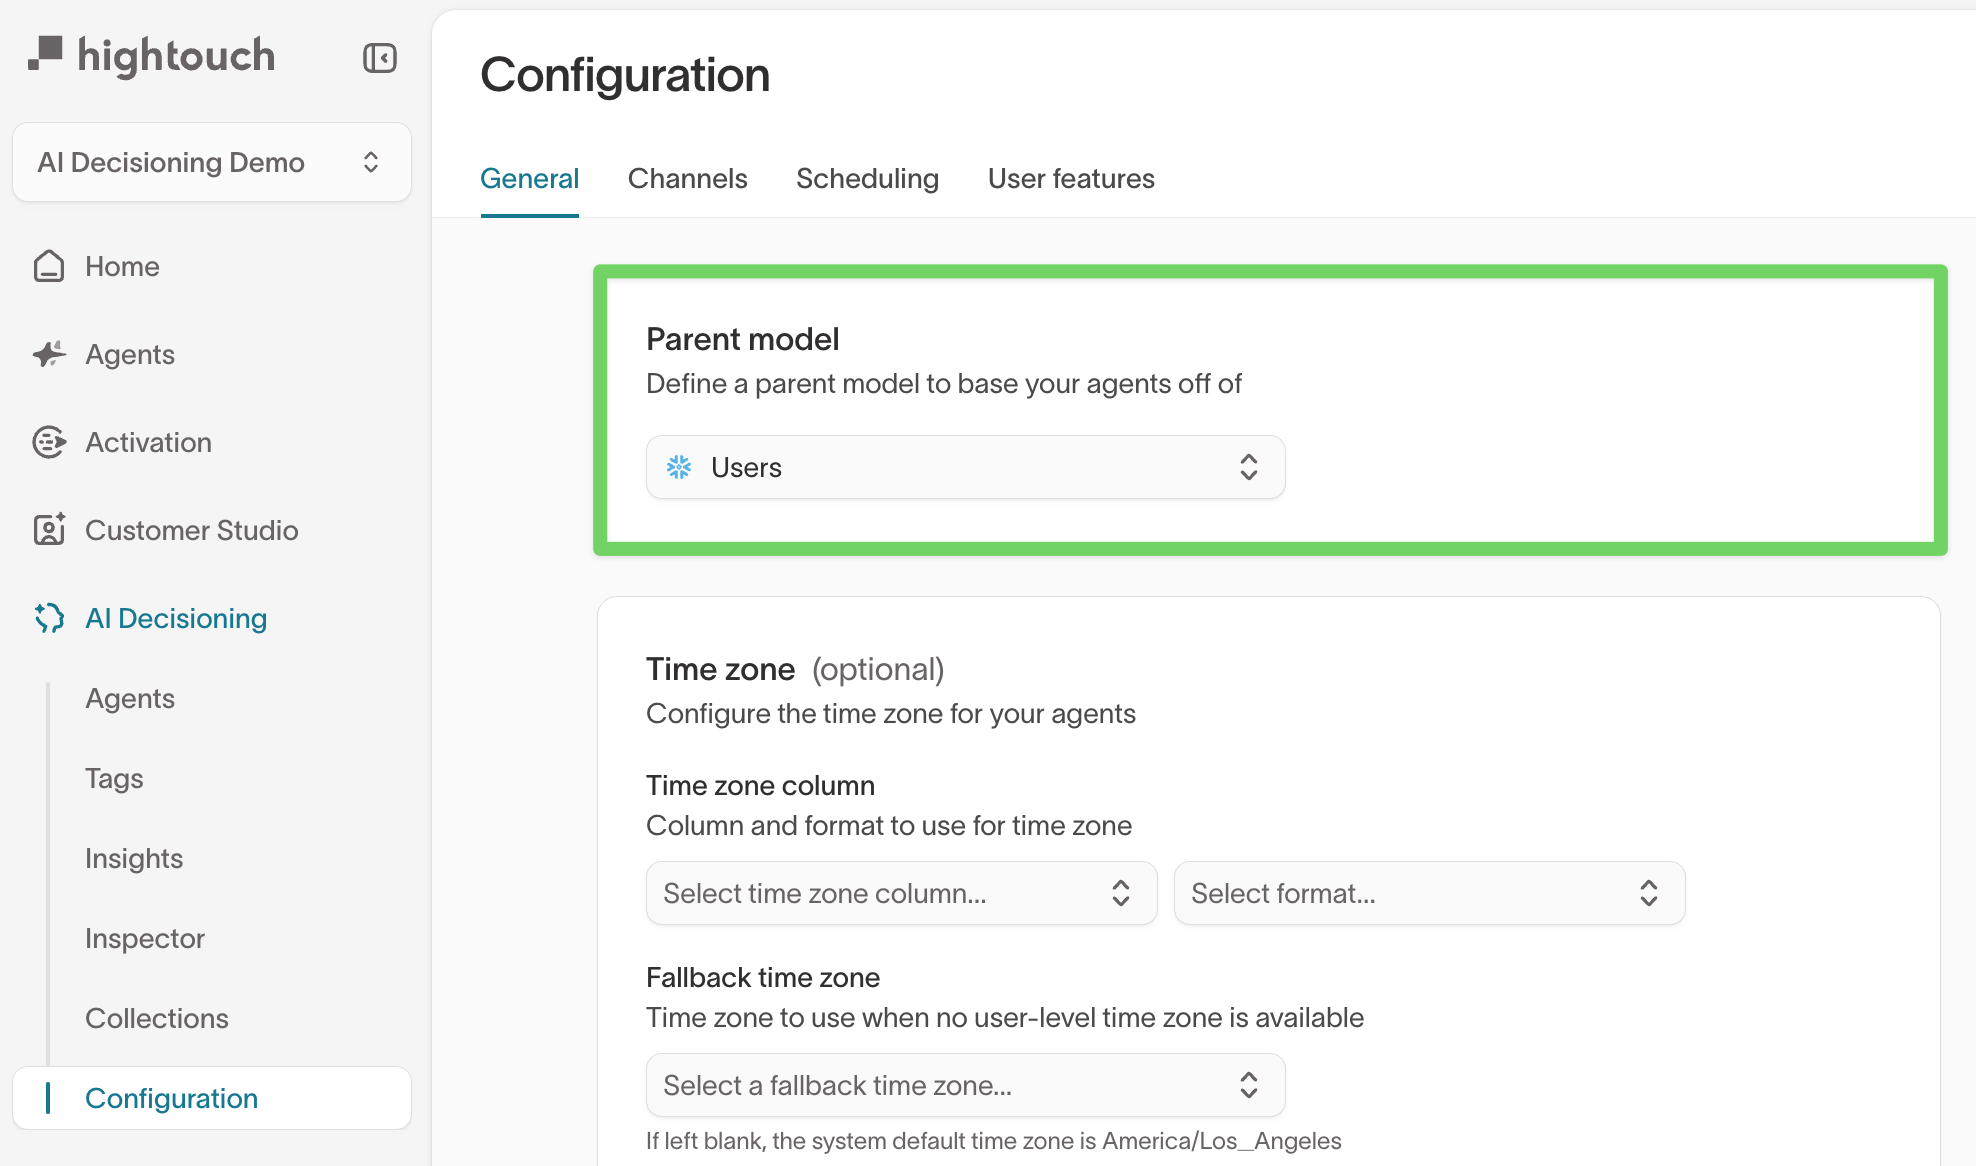
Task: Click the Hightouch logo icon
Action: point(46,54)
